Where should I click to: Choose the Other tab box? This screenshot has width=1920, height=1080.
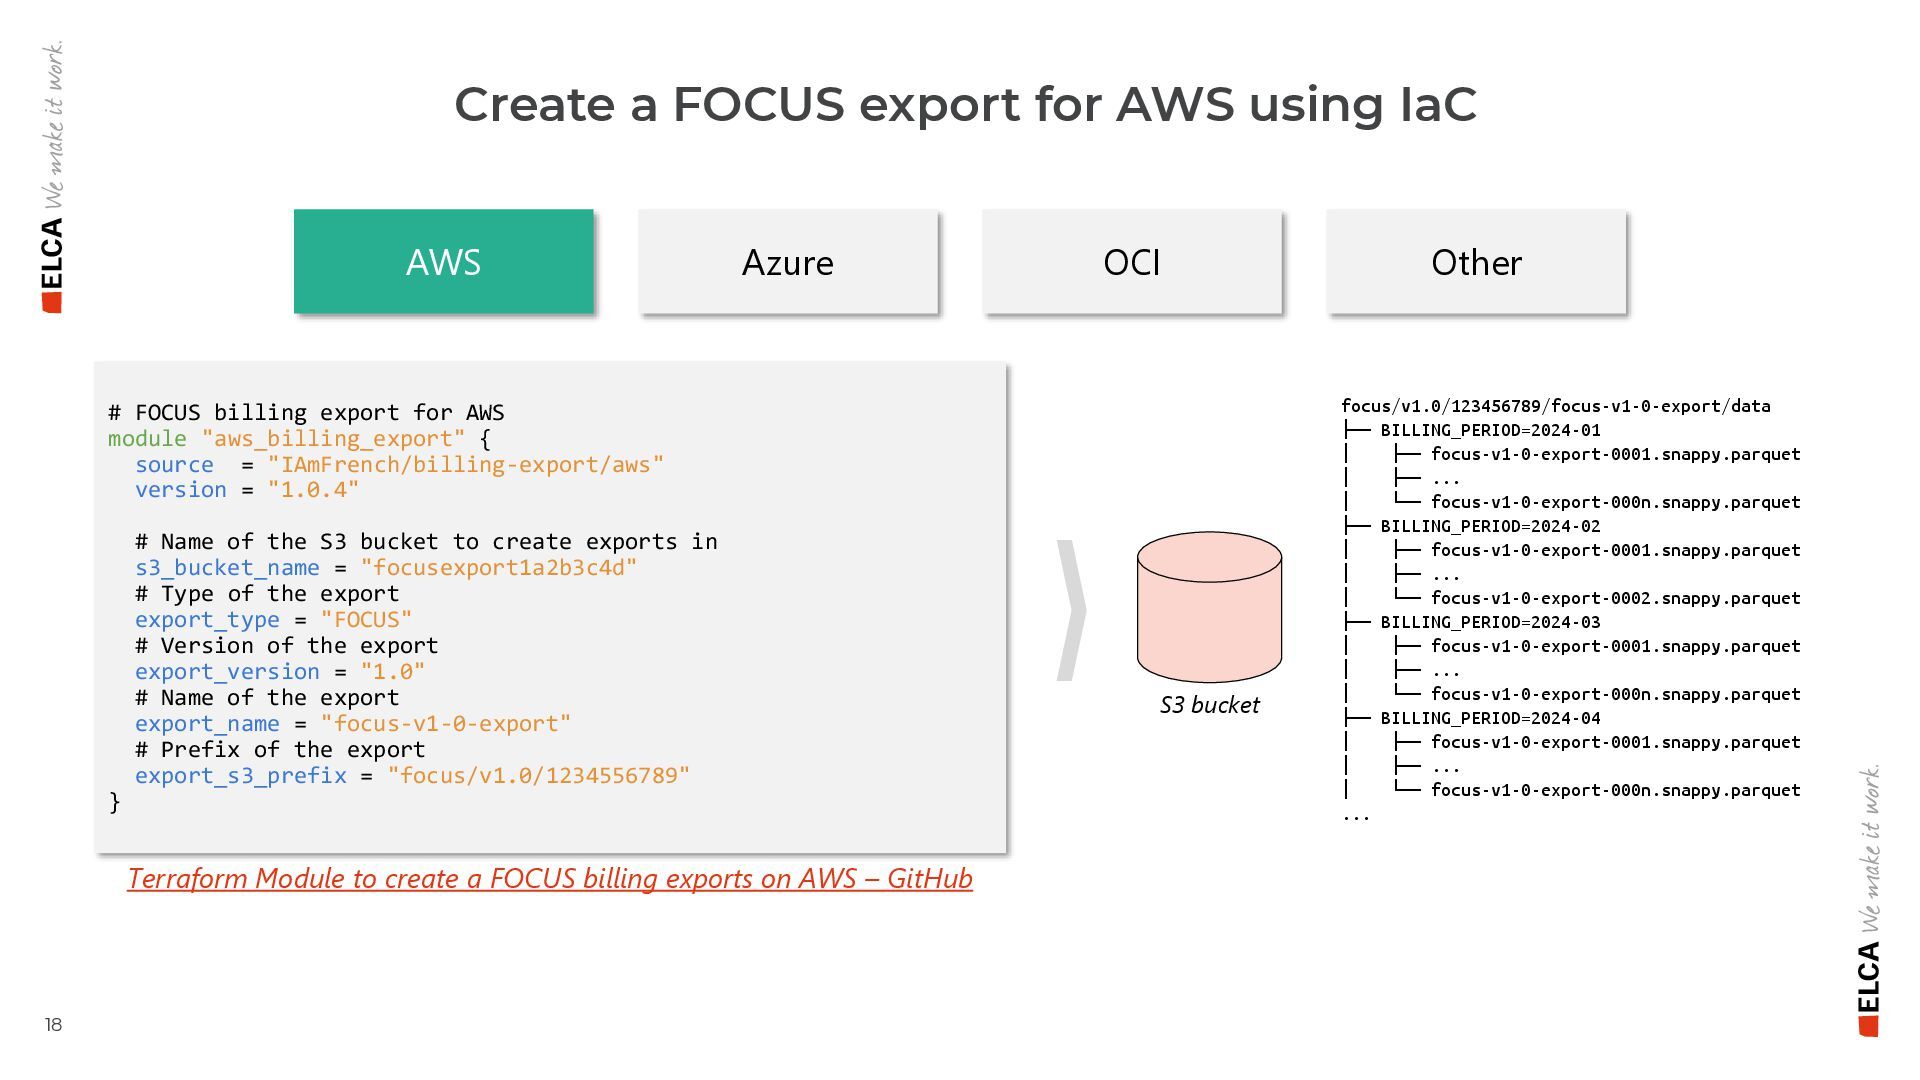pyautogui.click(x=1476, y=262)
